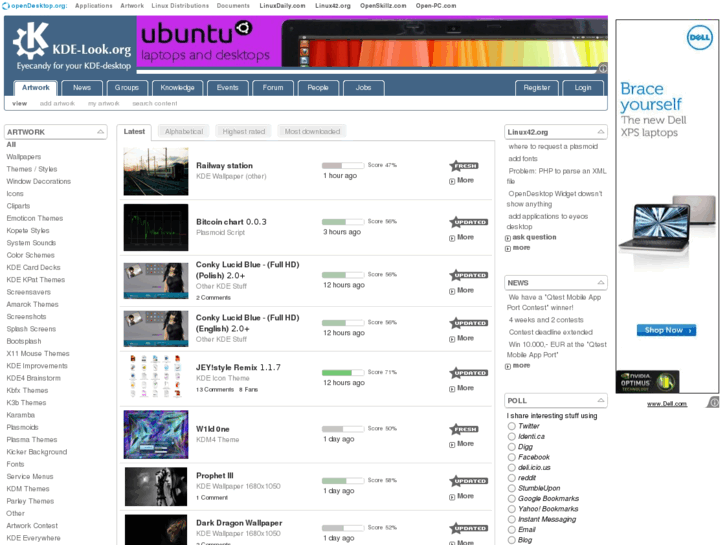Click the UPDATED badge on JEY!style Remix
This screenshot has height=545, width=727.
coord(468,373)
